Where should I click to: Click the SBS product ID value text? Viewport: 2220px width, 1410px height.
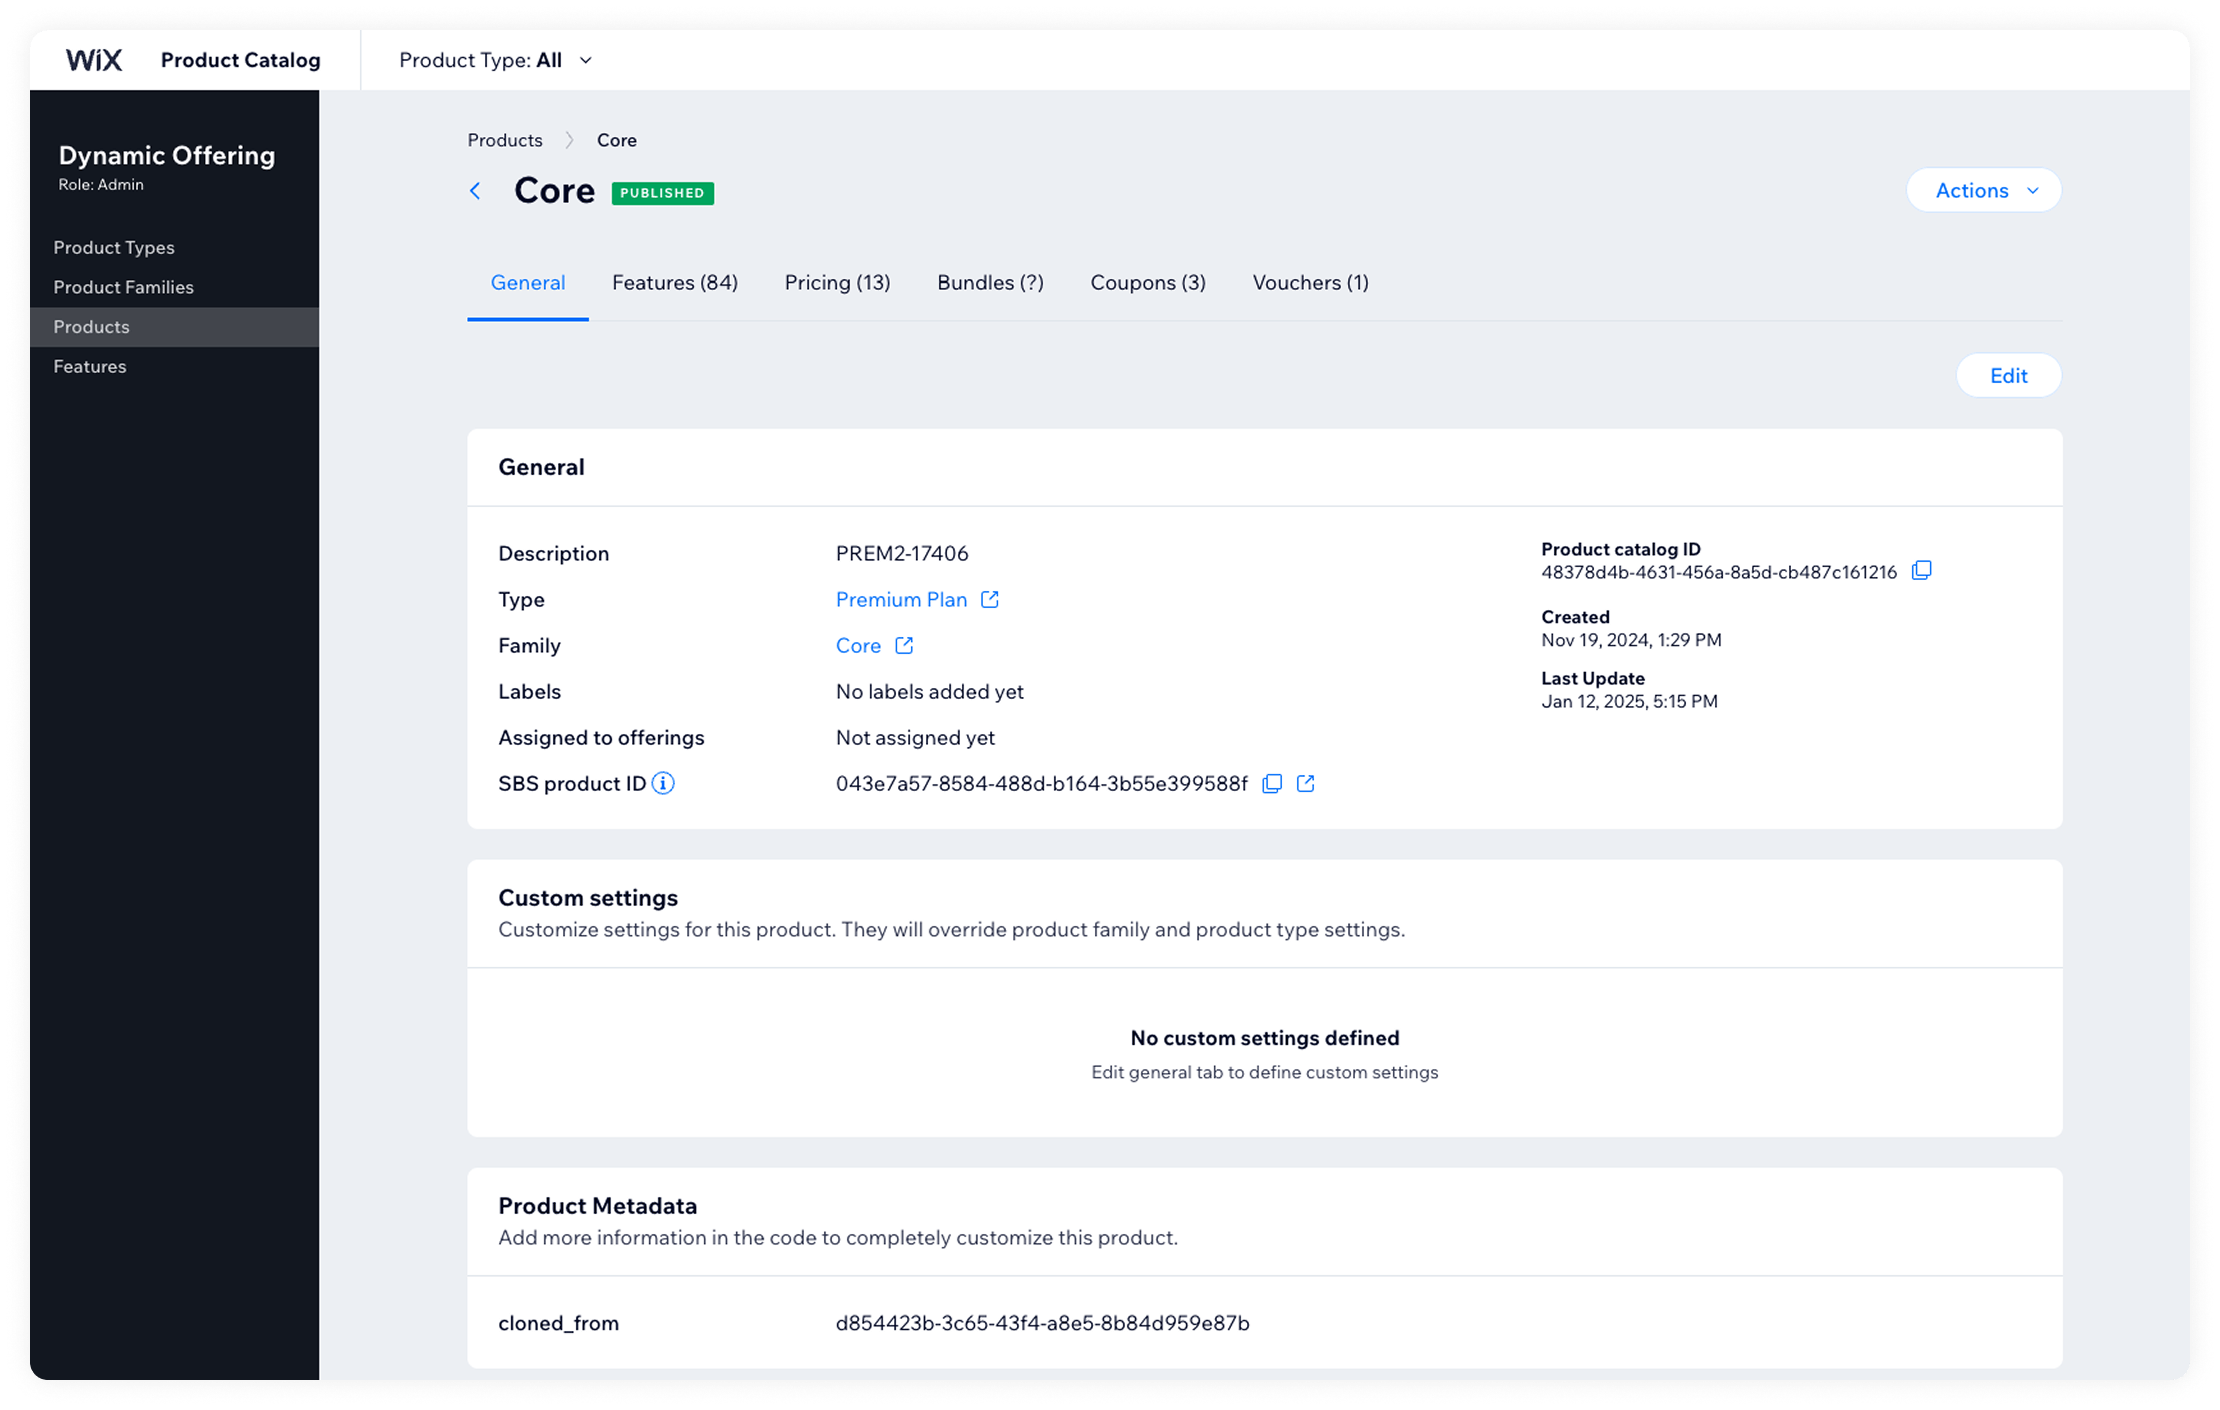[1041, 784]
